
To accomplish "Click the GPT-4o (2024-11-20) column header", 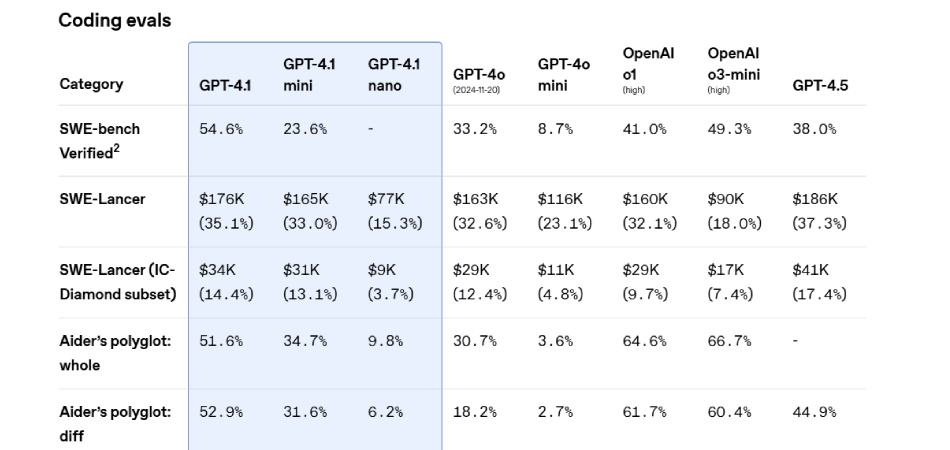I will pos(479,80).
